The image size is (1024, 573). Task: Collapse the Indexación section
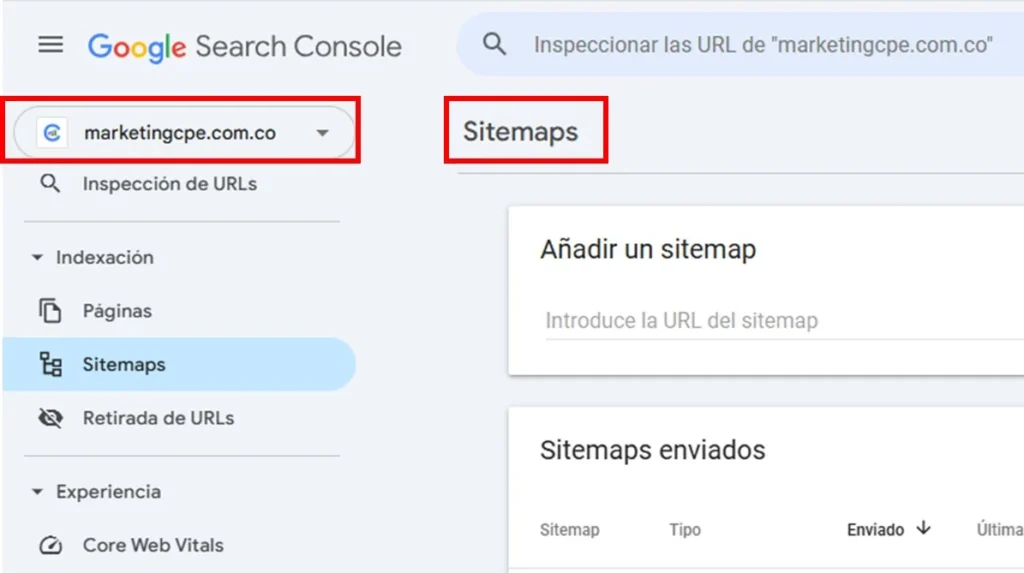tap(93, 257)
